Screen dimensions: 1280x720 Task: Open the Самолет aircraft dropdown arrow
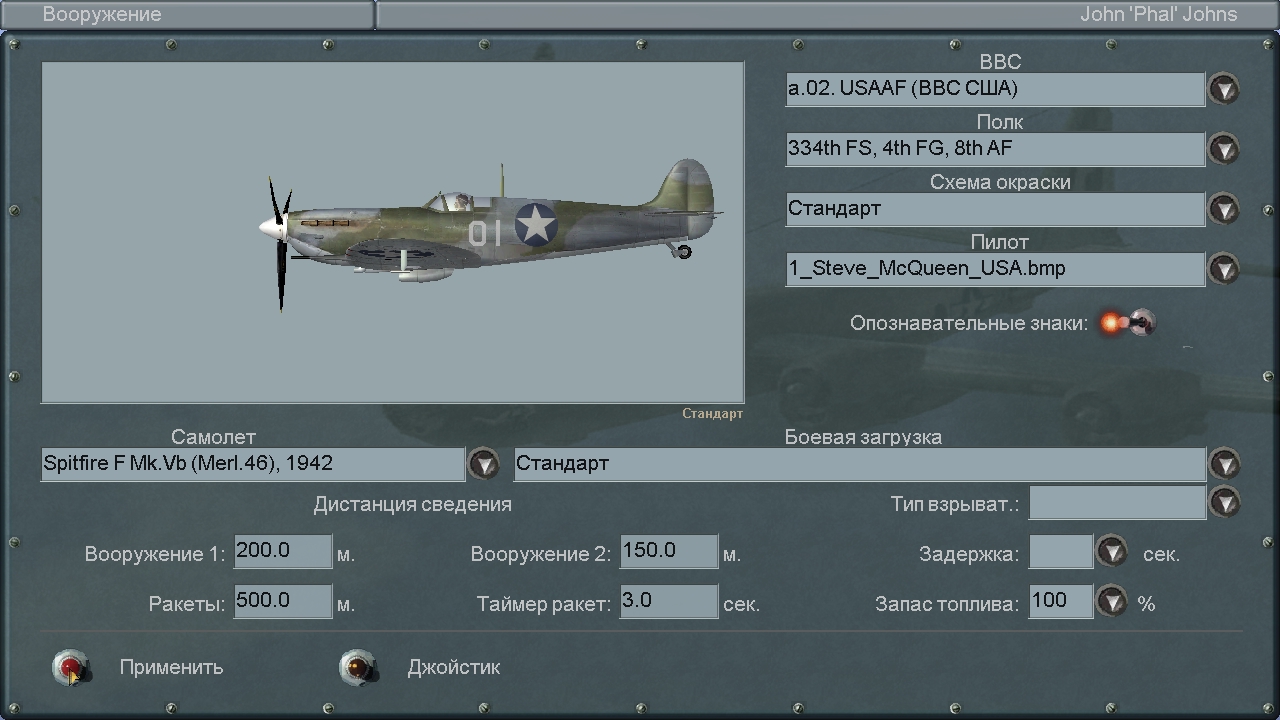484,464
